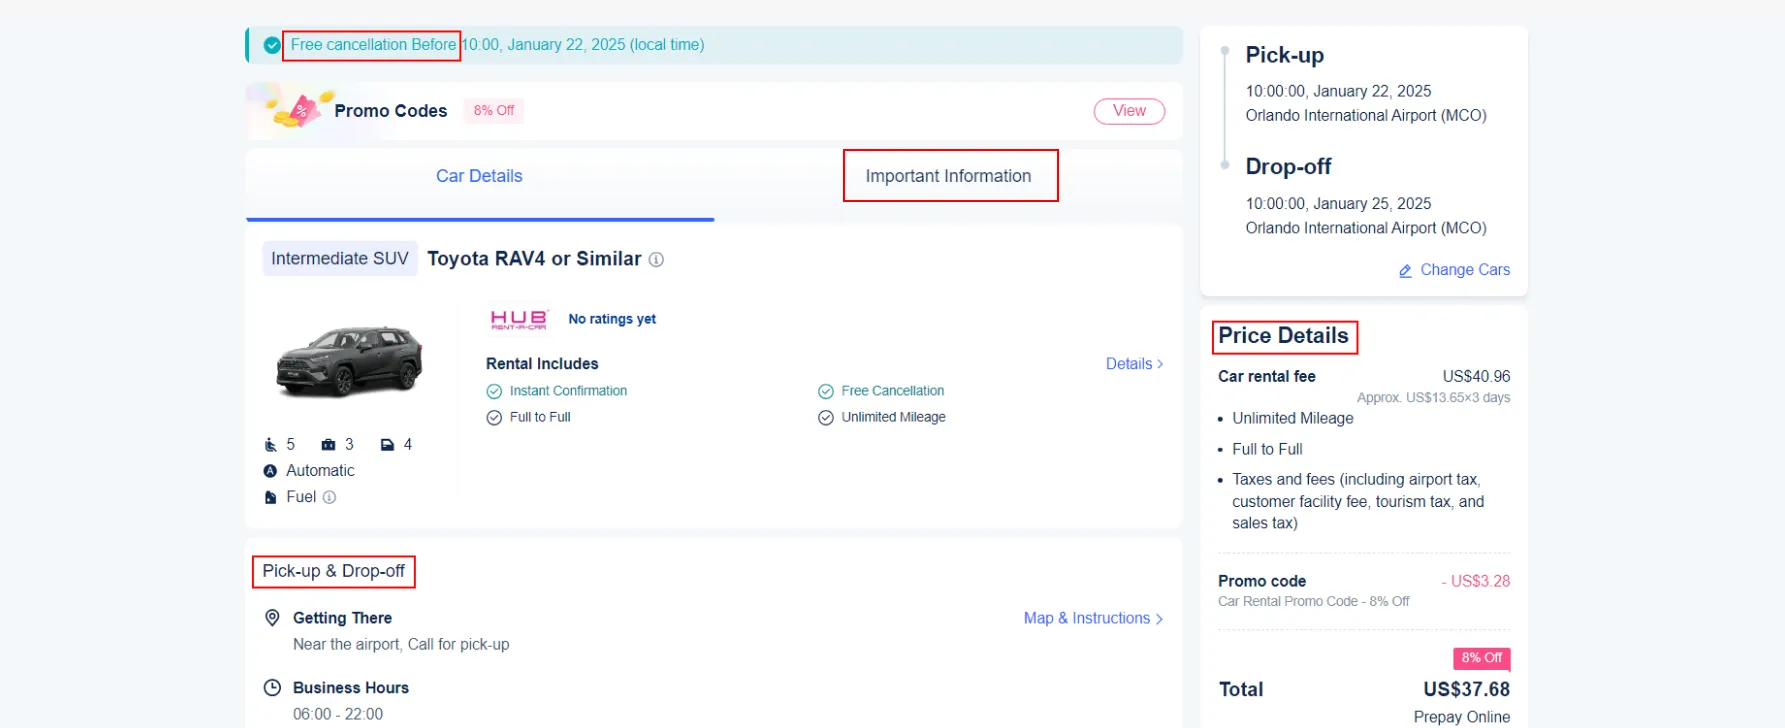Viewport: 1785px width, 728px height.
Task: Click the green free cancellation checkmark icon
Action: coord(271,45)
